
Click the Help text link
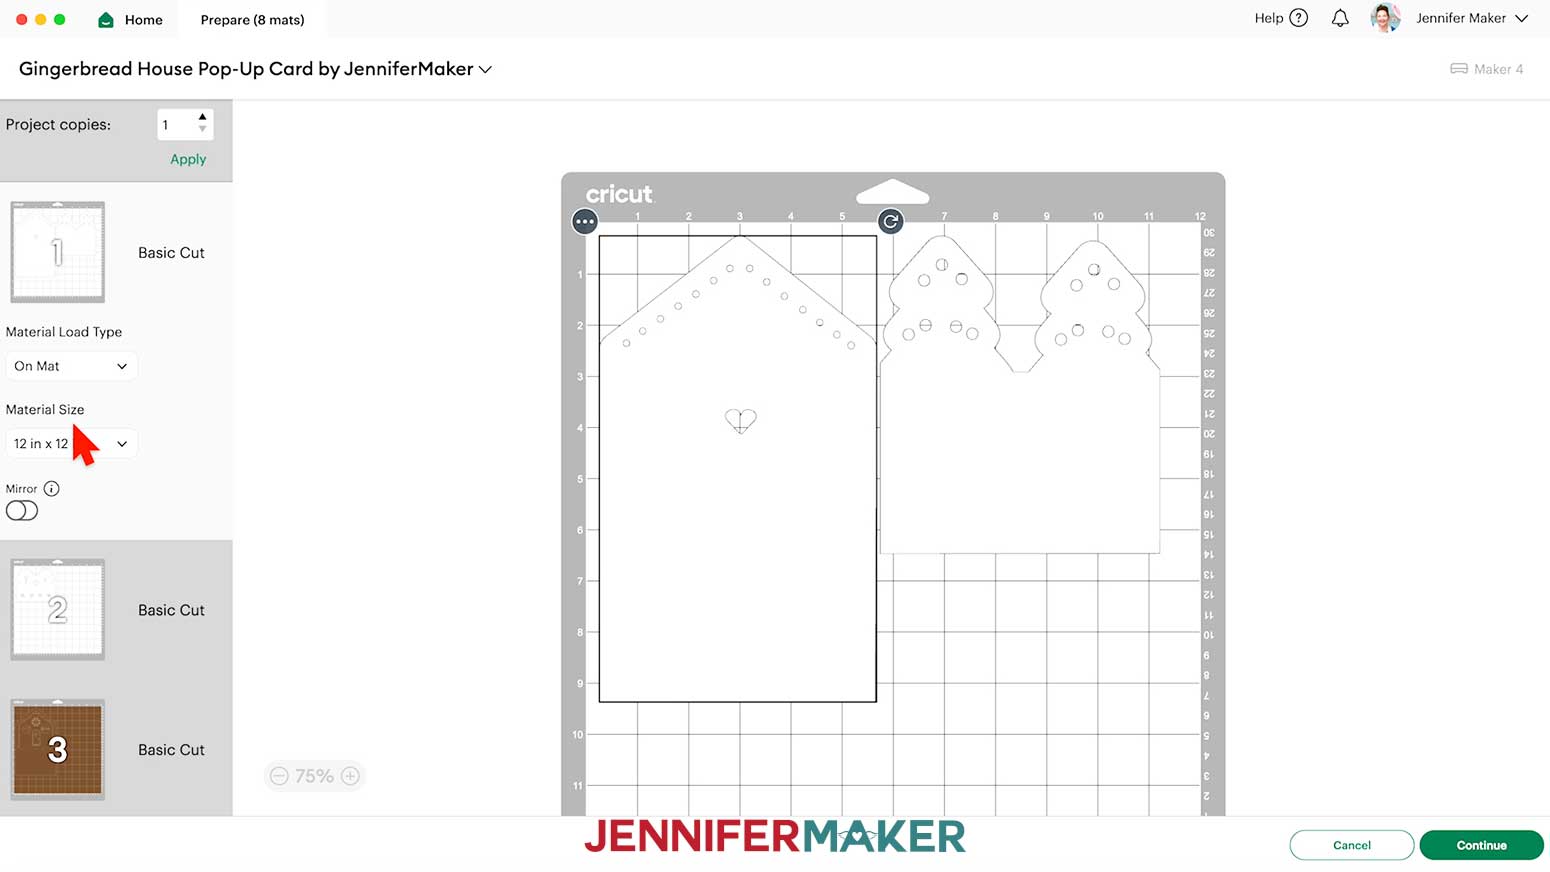click(x=1269, y=18)
